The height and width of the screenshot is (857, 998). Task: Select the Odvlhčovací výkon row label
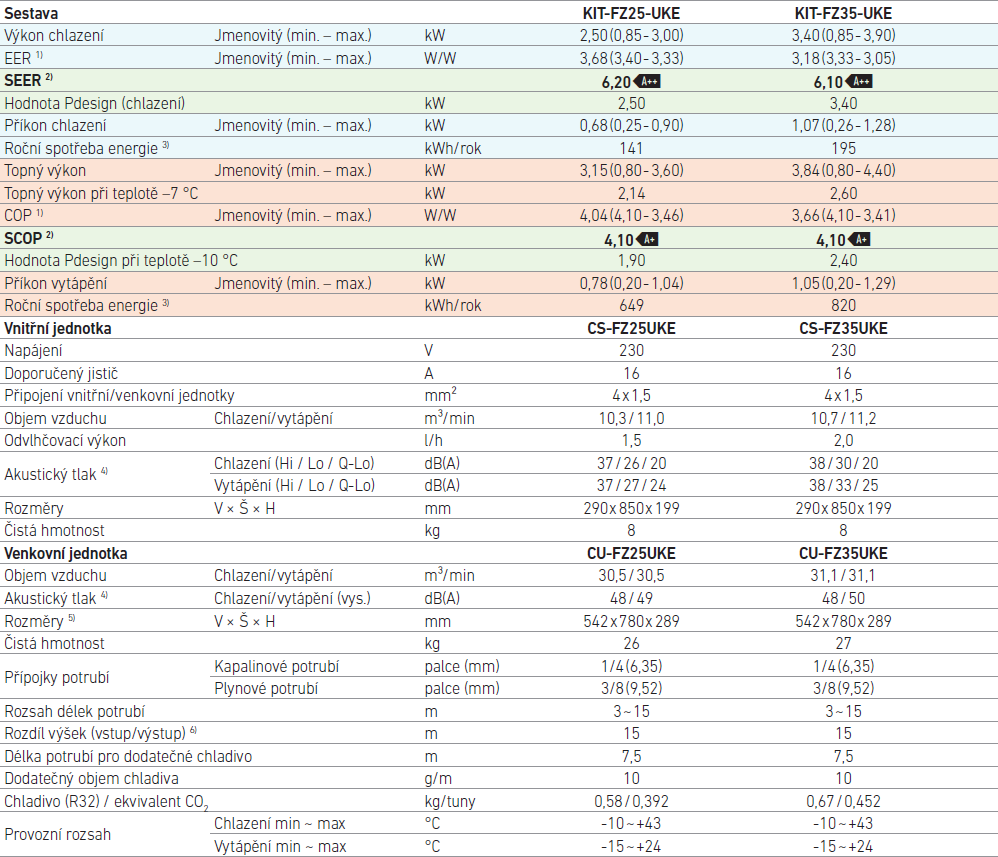tap(65, 441)
